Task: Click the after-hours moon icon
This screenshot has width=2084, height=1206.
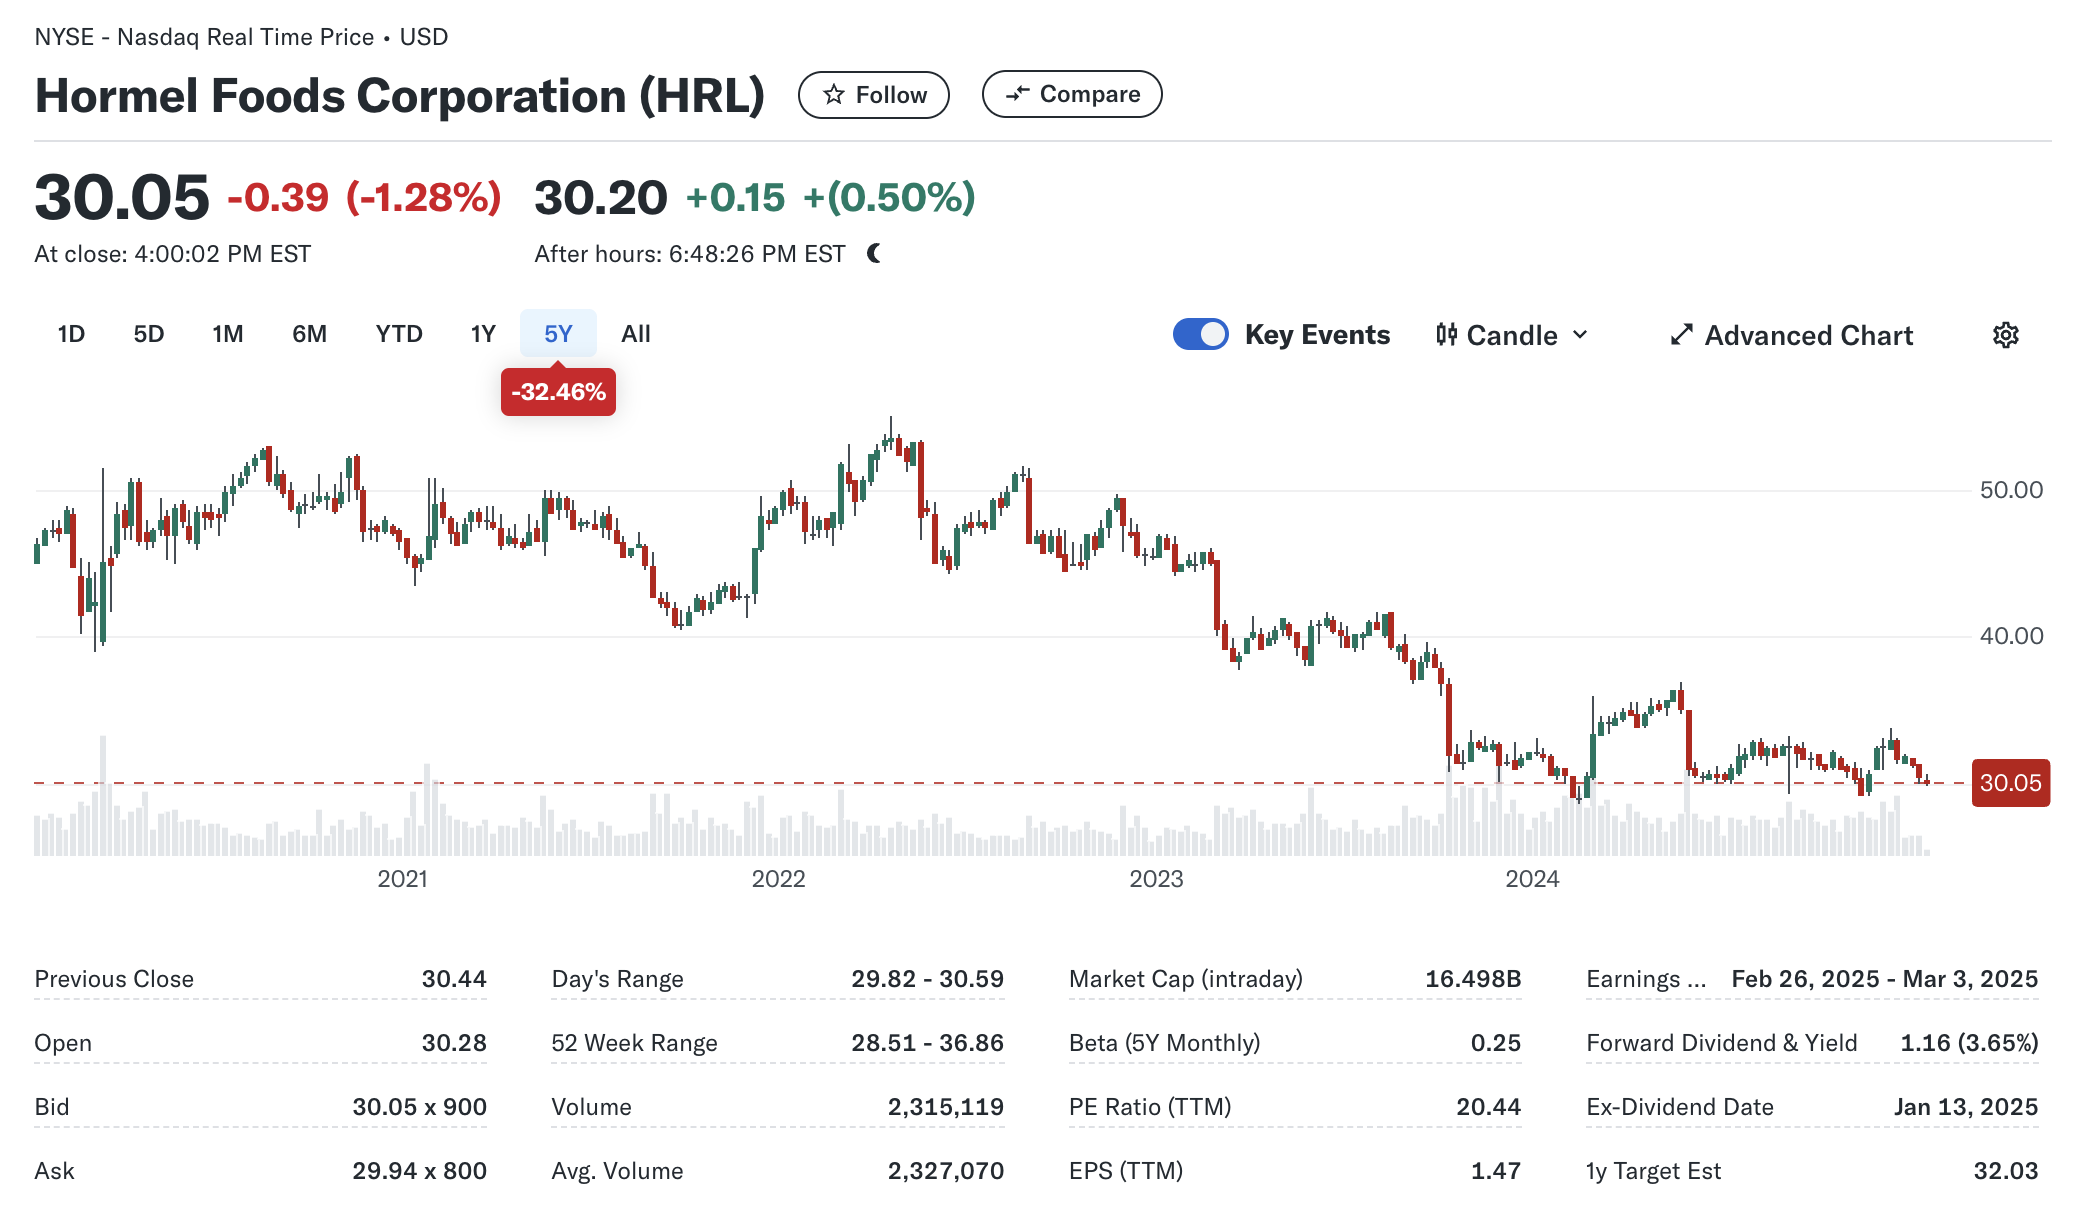Action: pyautogui.click(x=875, y=254)
